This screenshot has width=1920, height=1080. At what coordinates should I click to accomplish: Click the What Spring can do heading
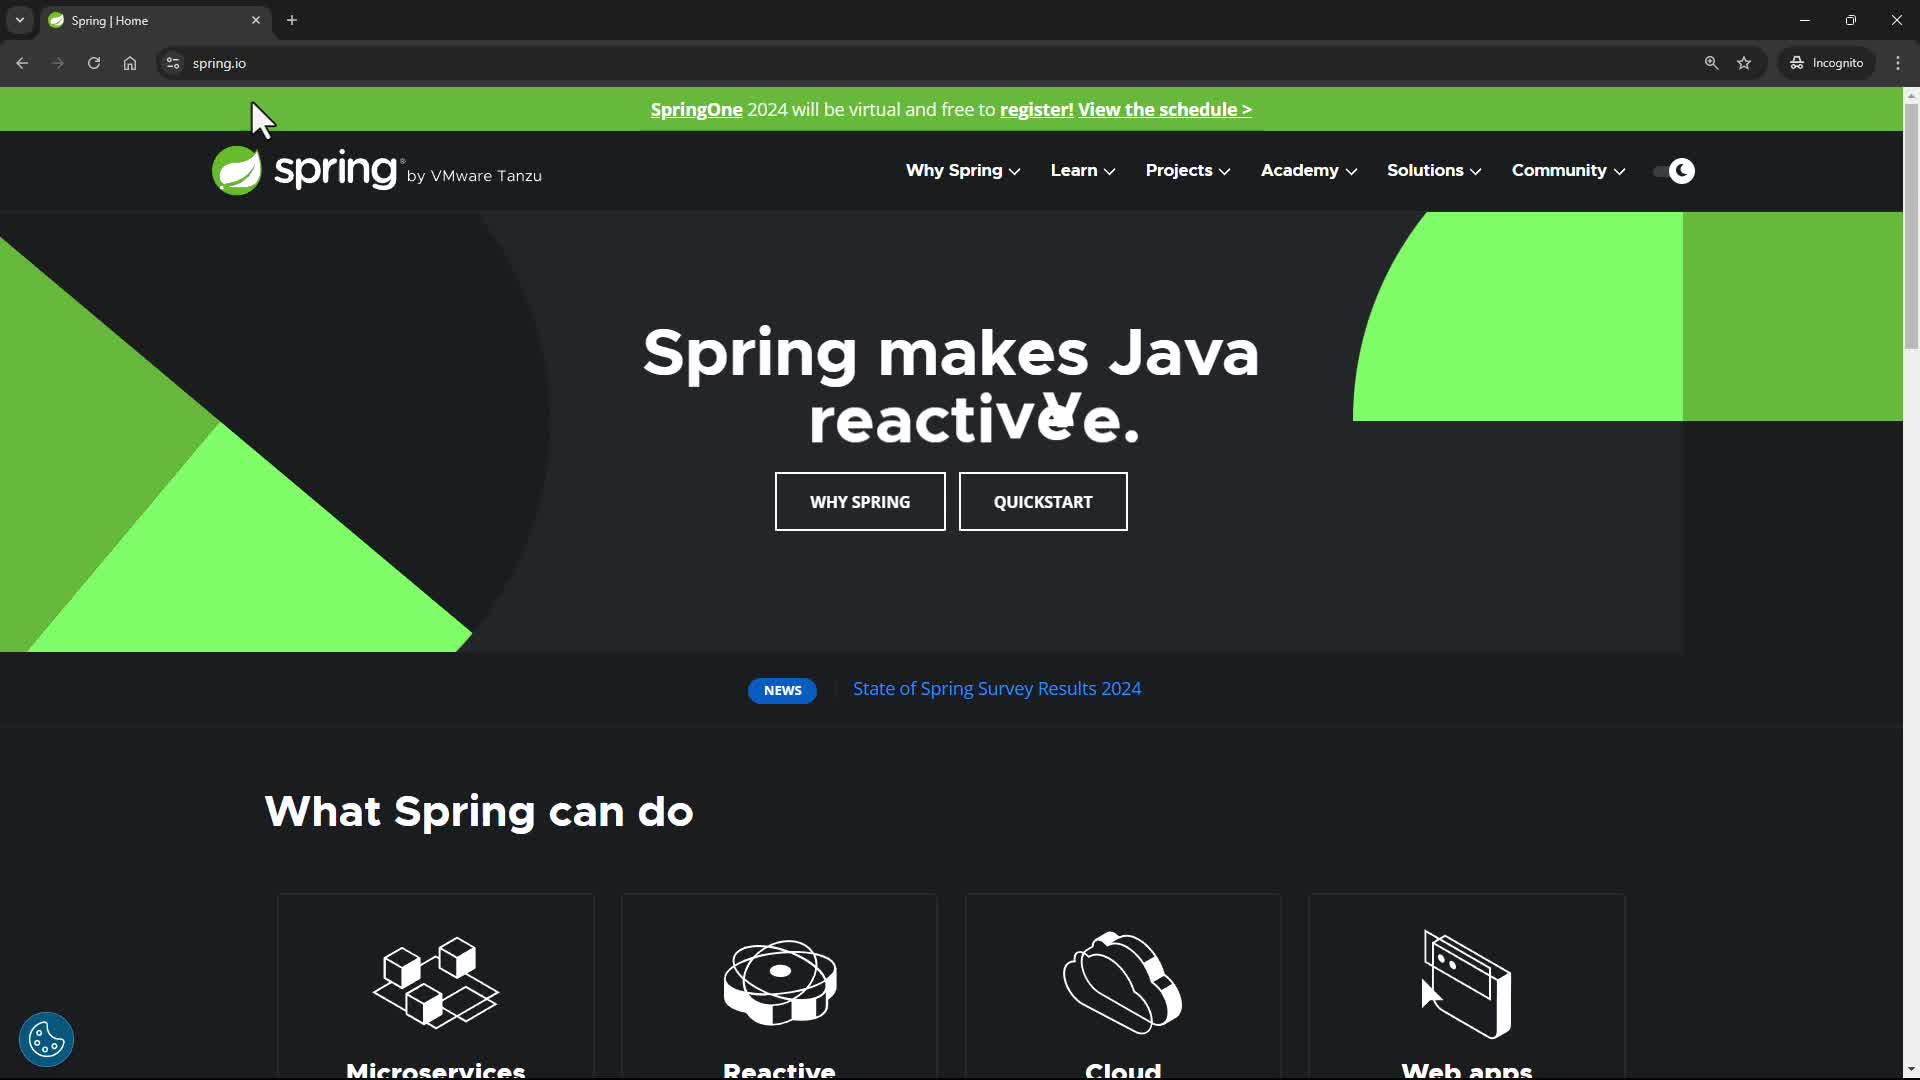coord(479,812)
